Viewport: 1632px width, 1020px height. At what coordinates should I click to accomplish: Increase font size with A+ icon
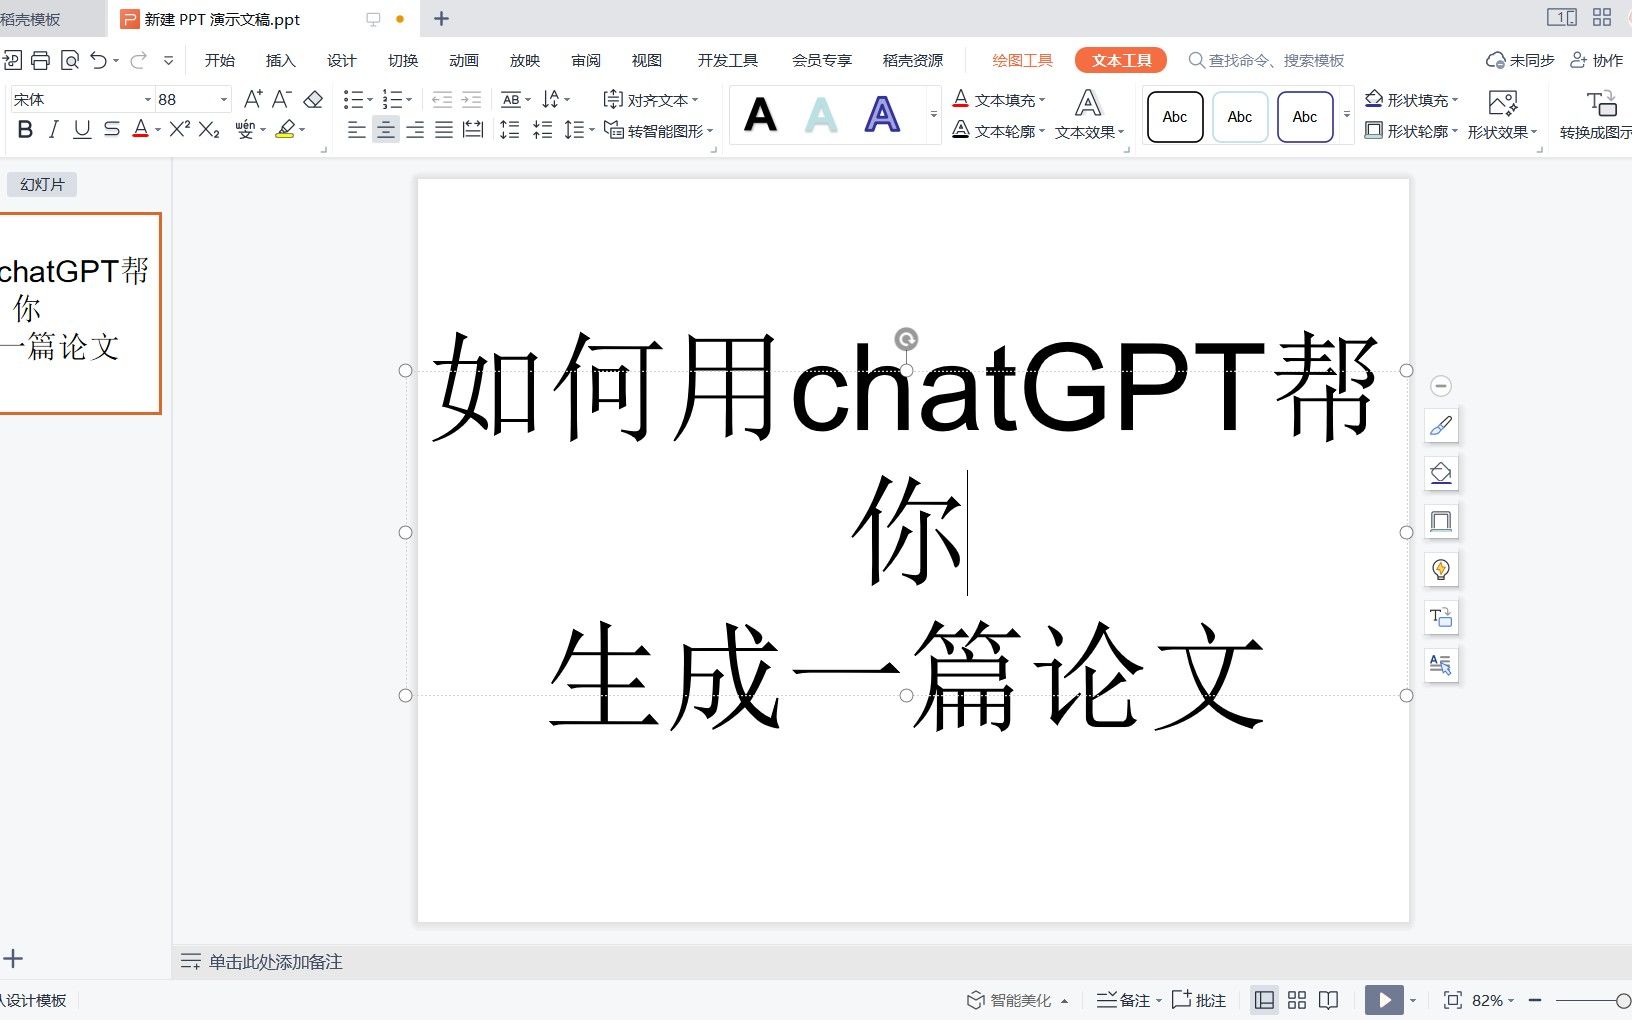pyautogui.click(x=253, y=99)
